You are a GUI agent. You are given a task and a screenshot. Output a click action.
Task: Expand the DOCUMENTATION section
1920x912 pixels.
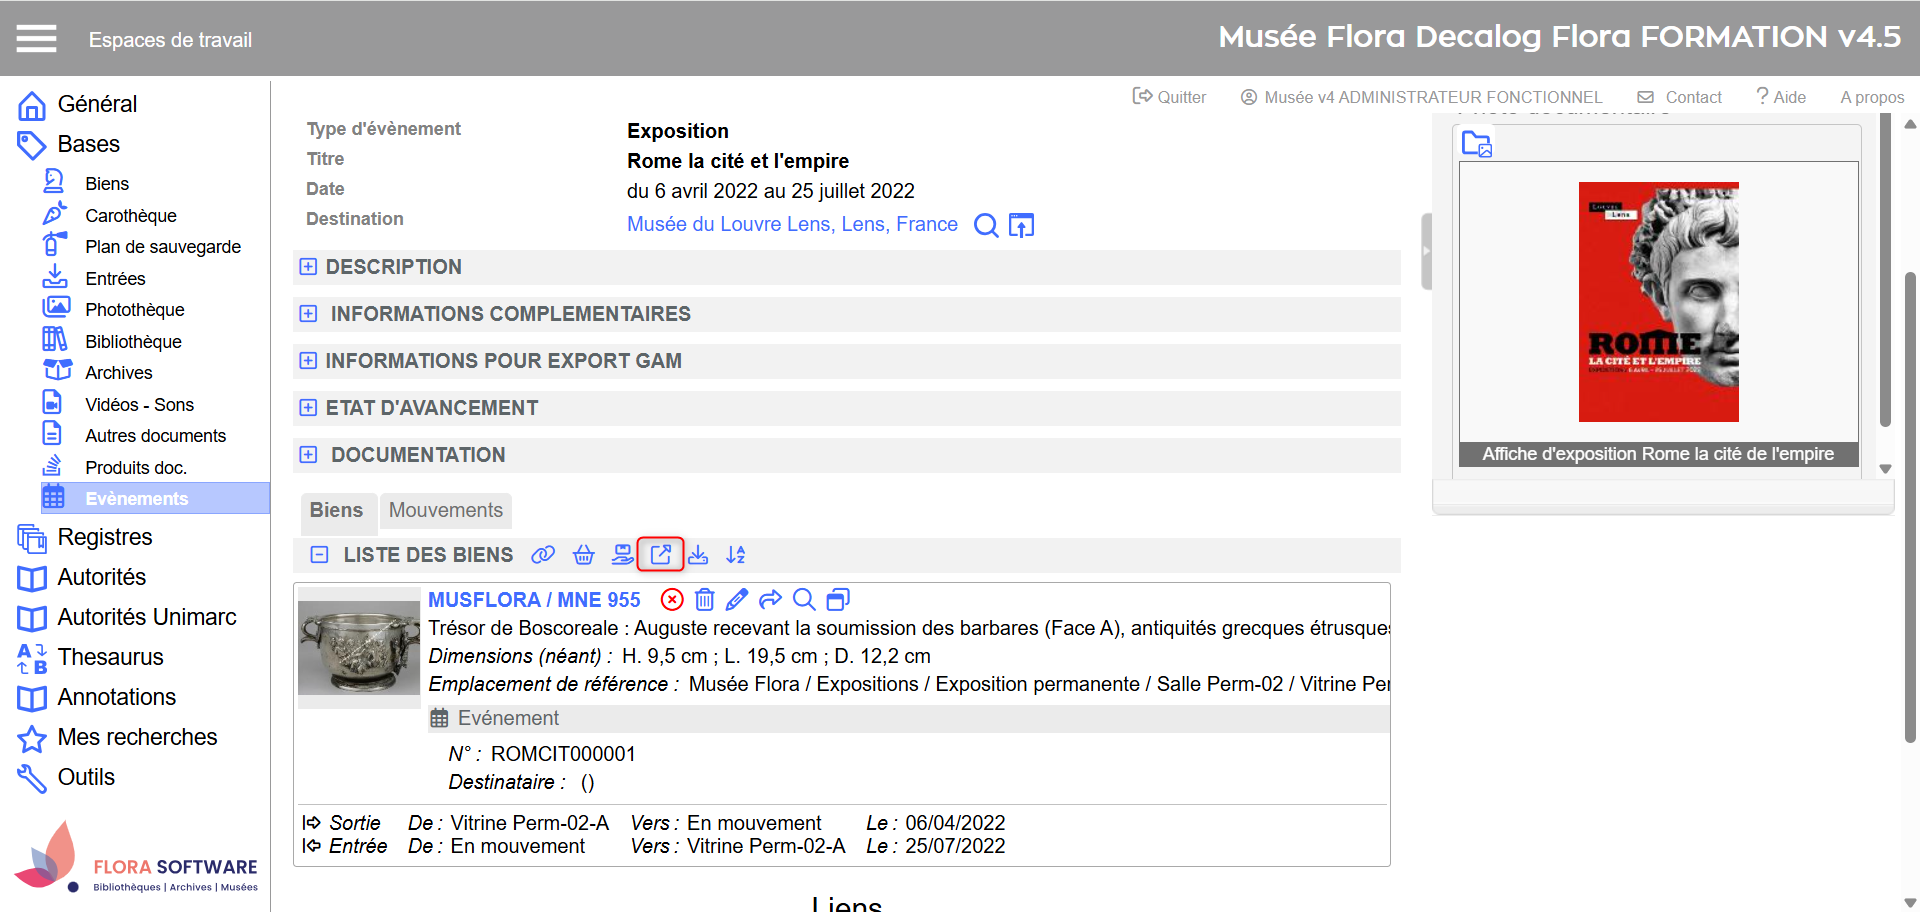[x=308, y=455]
